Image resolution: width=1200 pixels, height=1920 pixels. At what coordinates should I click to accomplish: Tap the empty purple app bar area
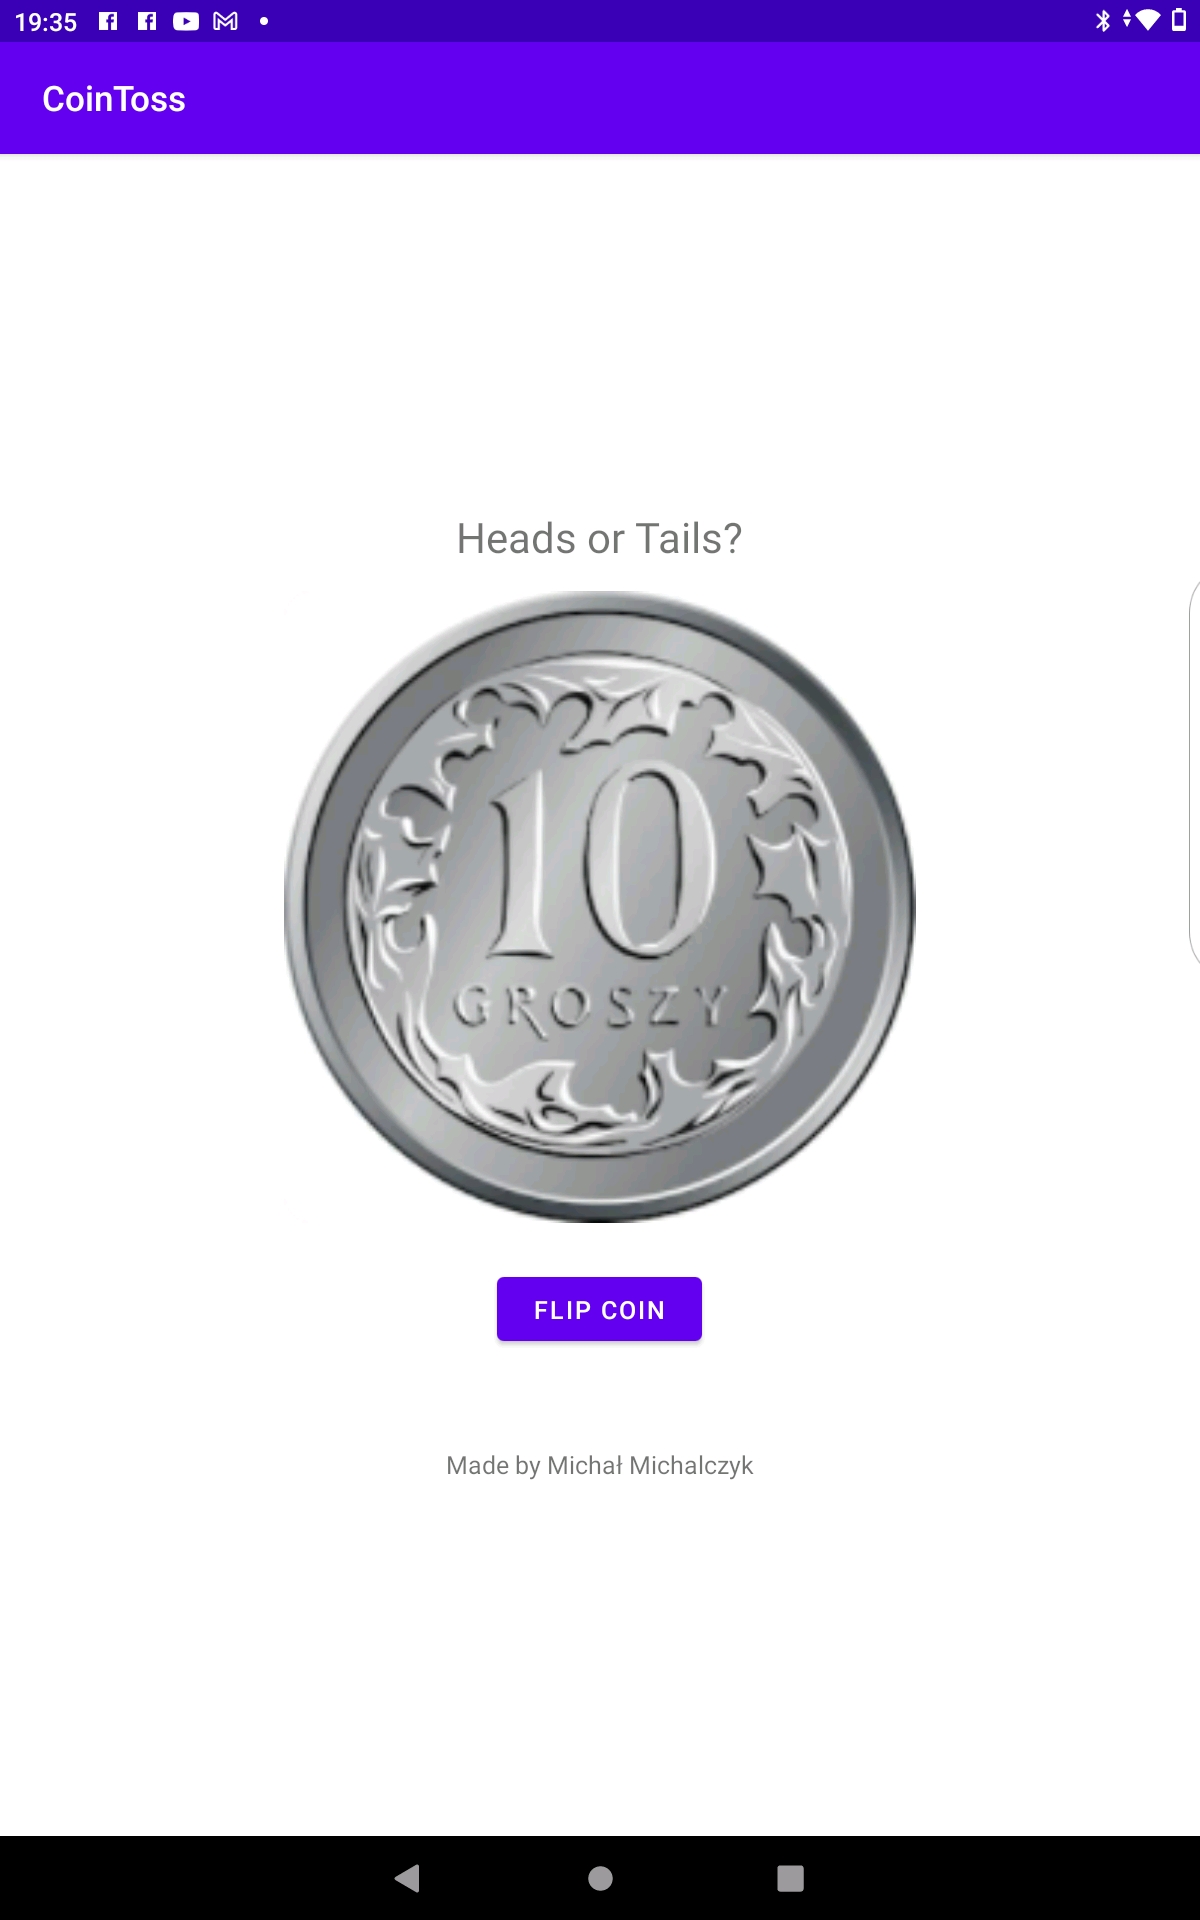point(700,99)
